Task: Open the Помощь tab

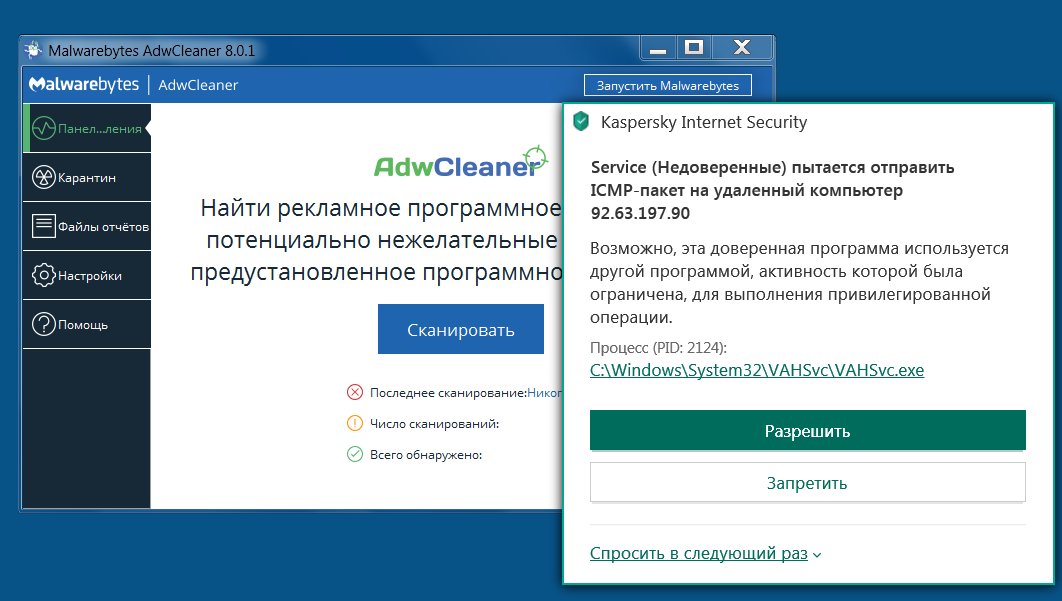Action: coord(87,325)
